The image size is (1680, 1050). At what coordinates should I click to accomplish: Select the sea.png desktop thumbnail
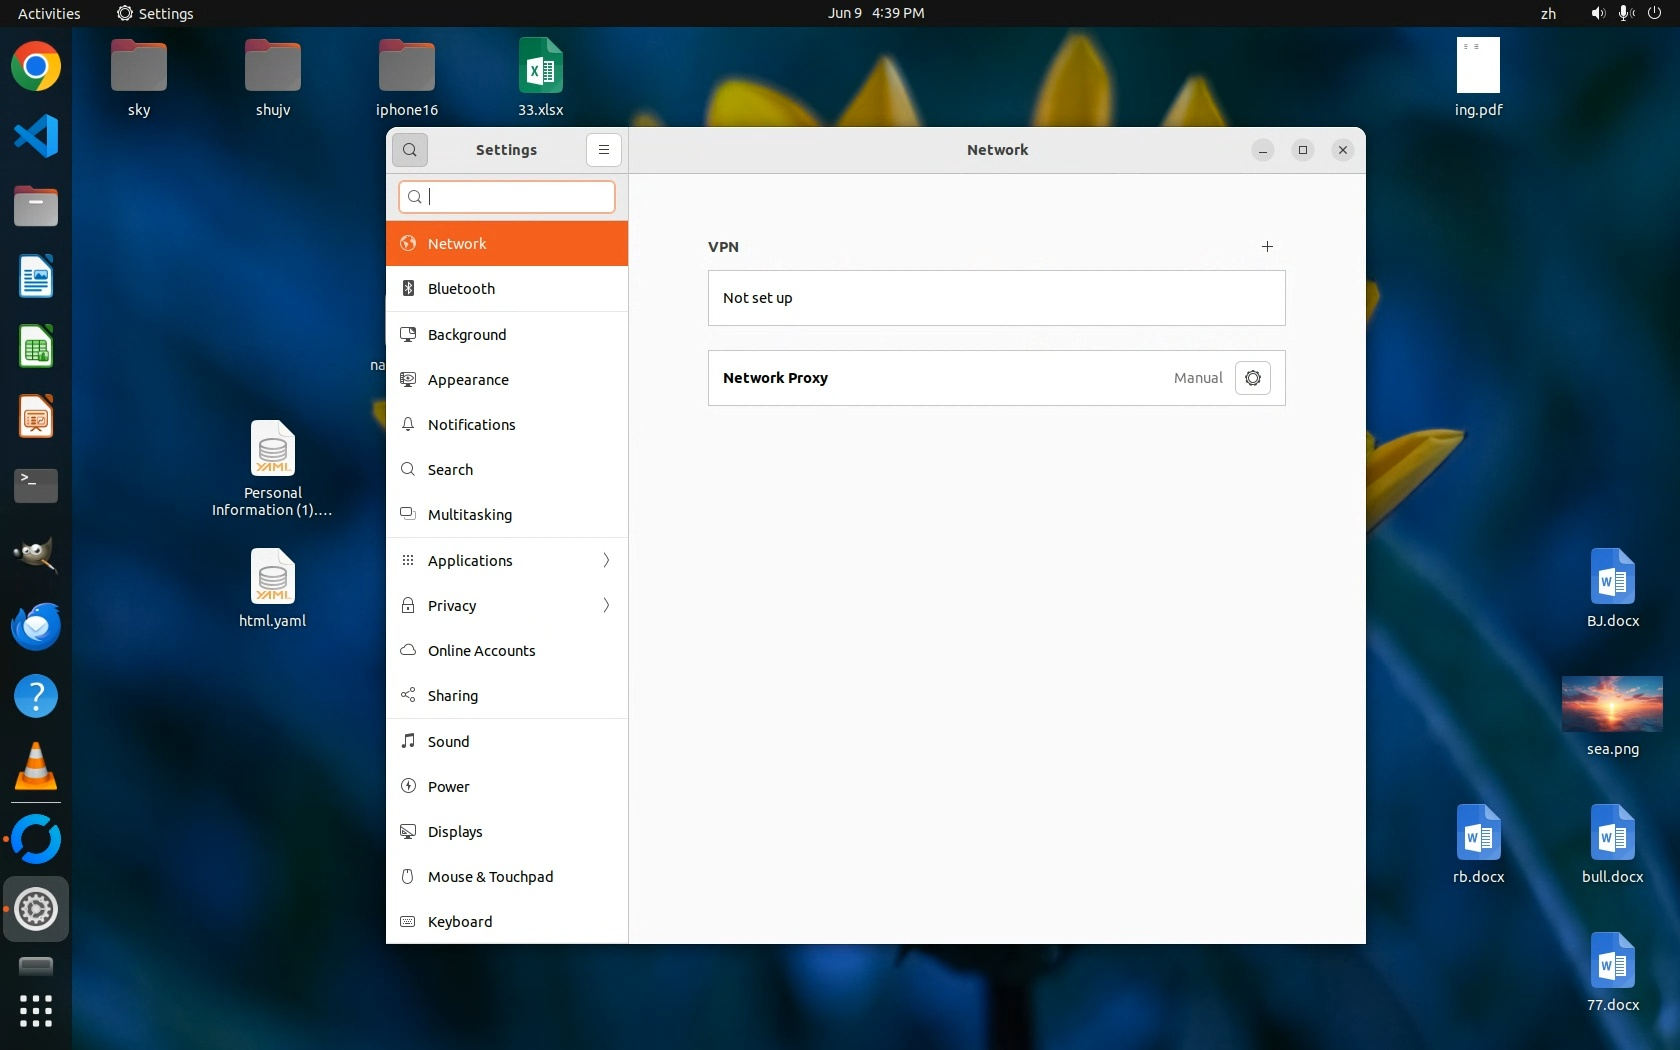pos(1612,704)
